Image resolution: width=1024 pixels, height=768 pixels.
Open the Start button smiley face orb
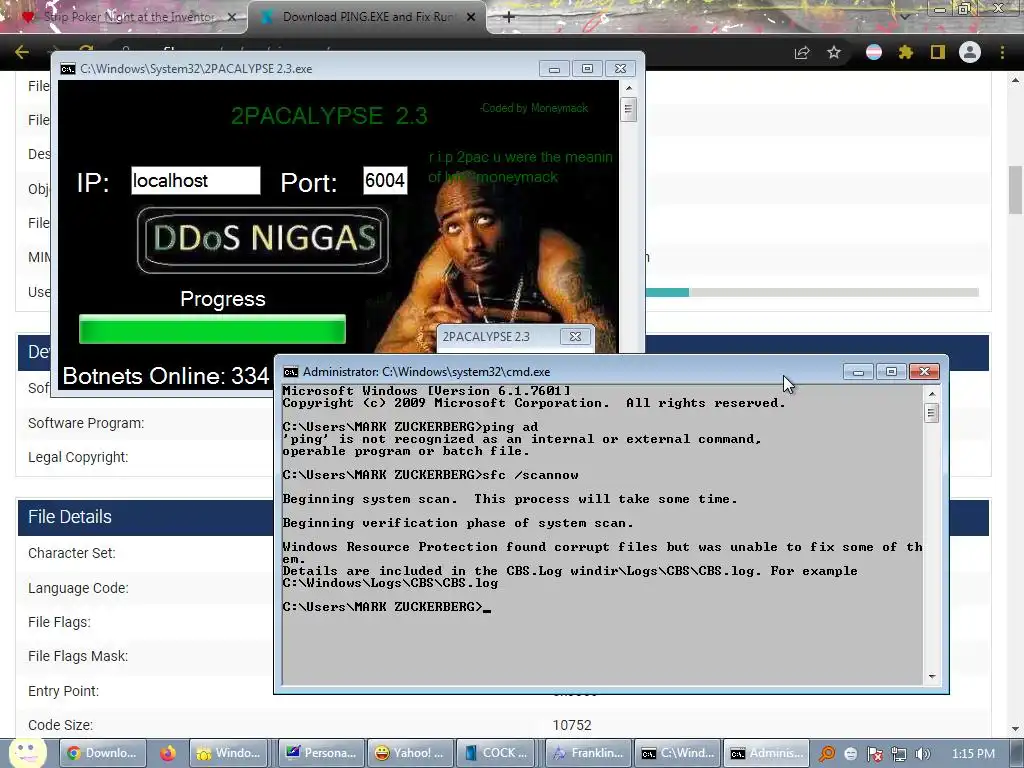click(x=27, y=753)
